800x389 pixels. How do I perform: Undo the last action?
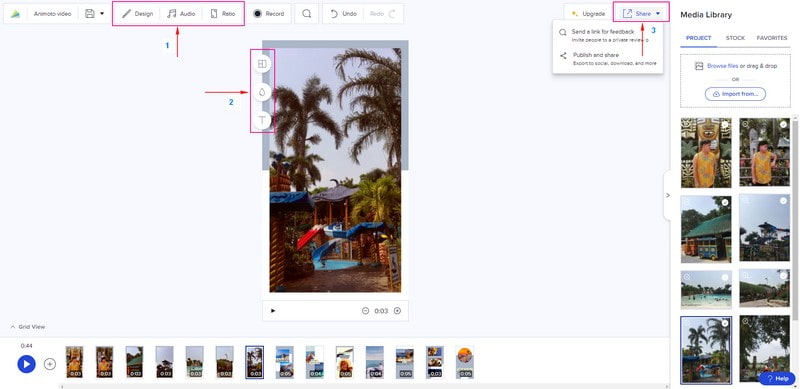343,14
